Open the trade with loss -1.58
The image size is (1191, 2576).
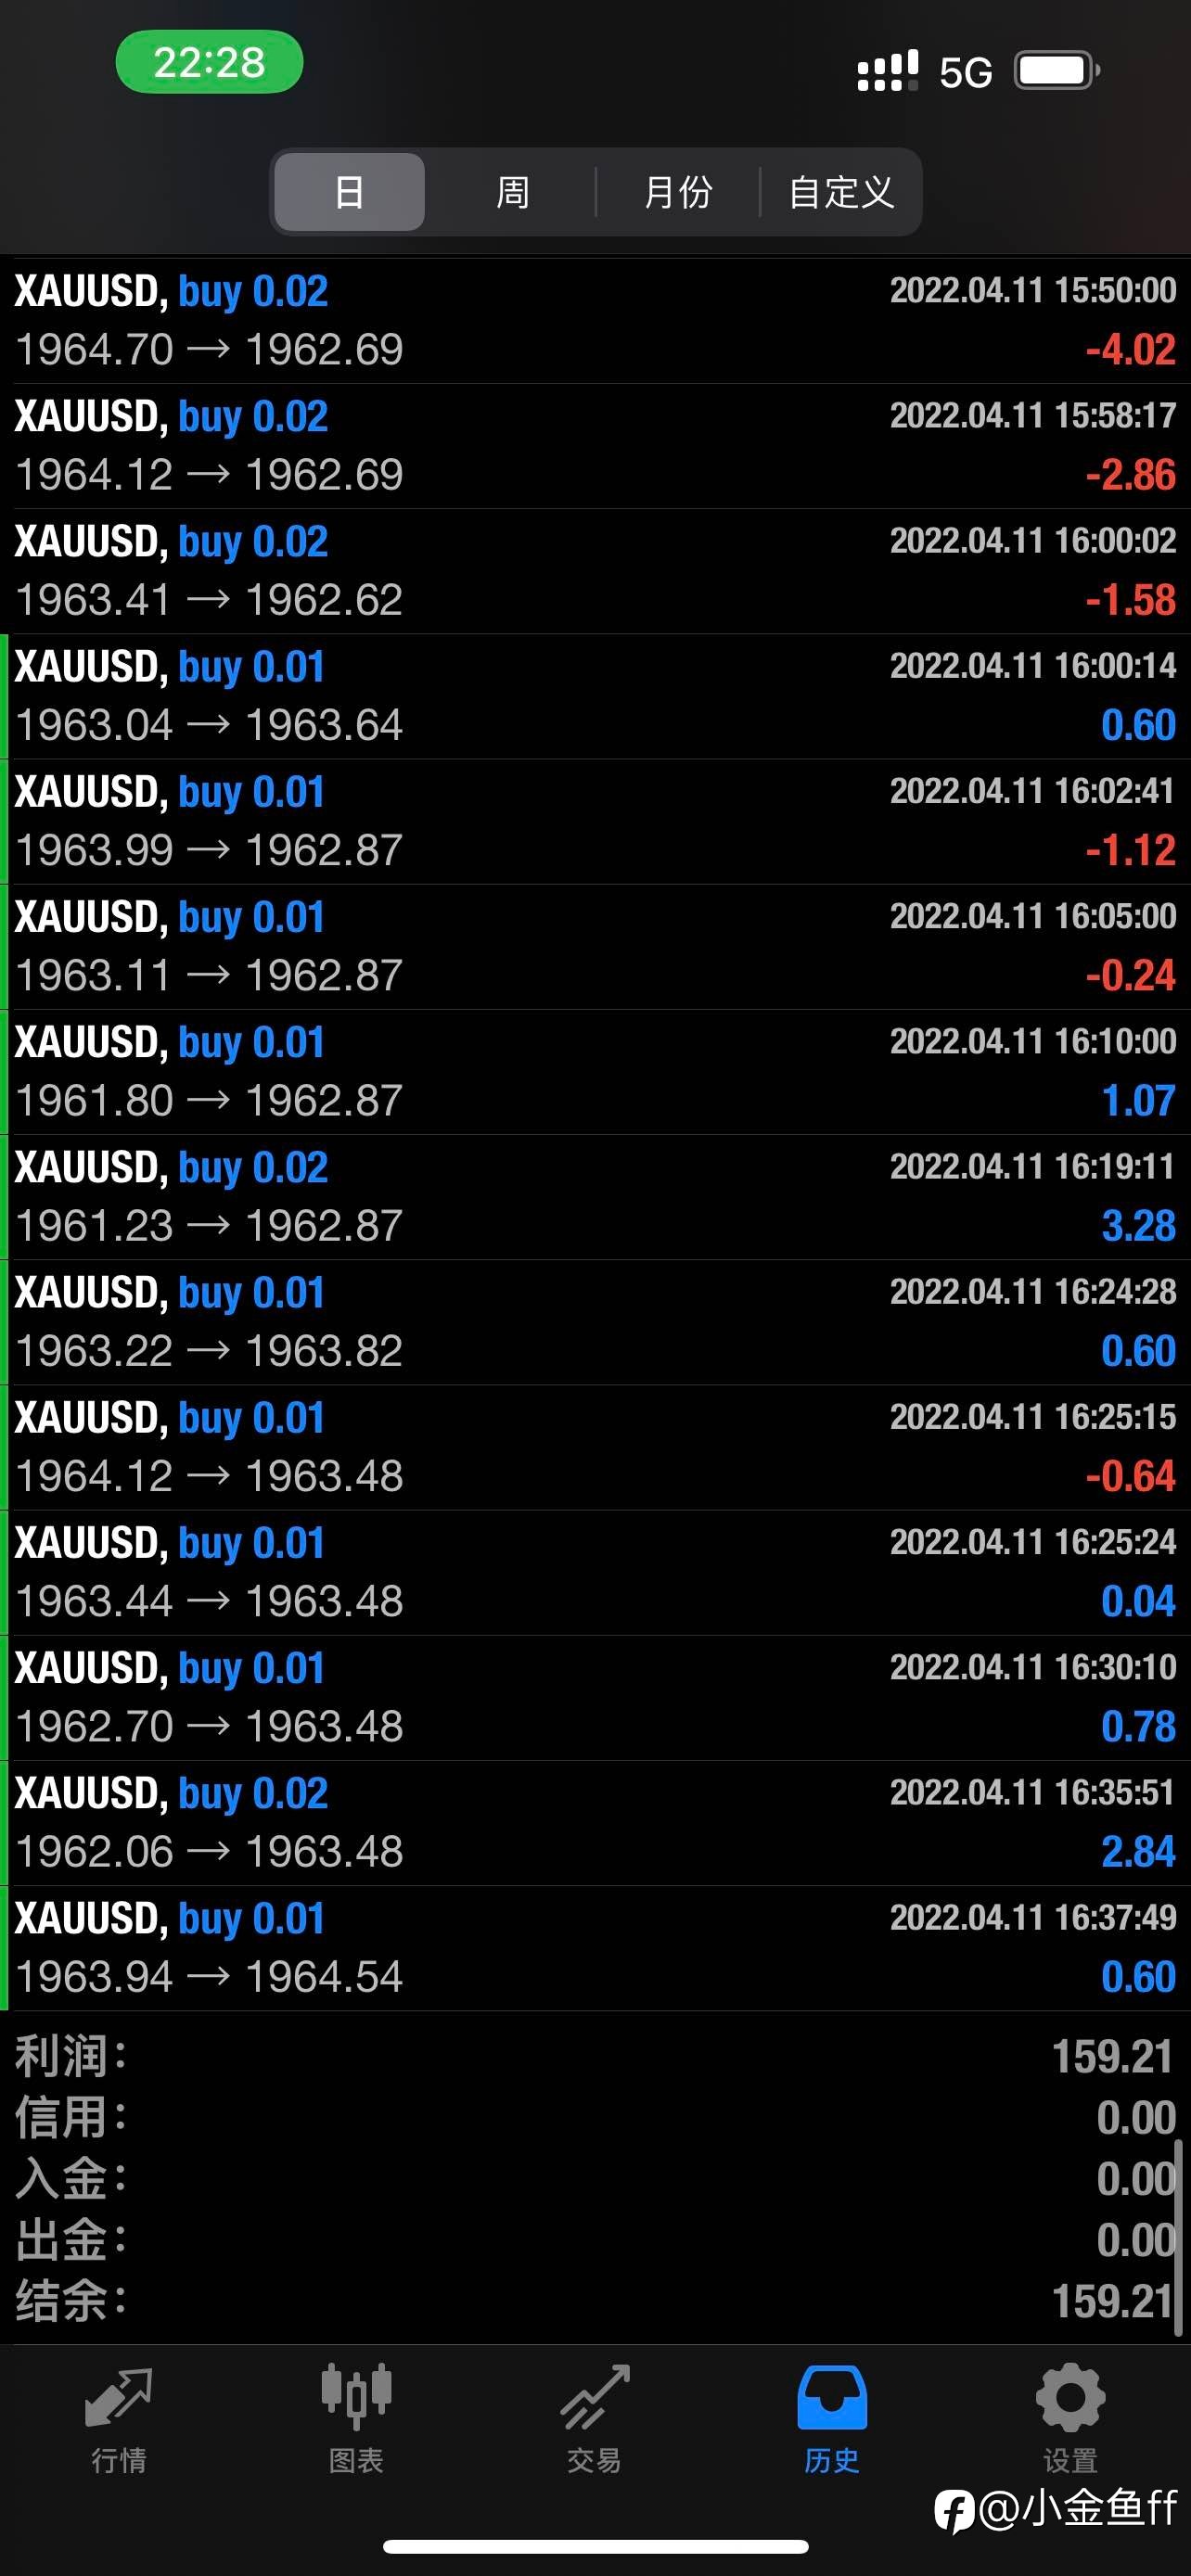point(595,571)
